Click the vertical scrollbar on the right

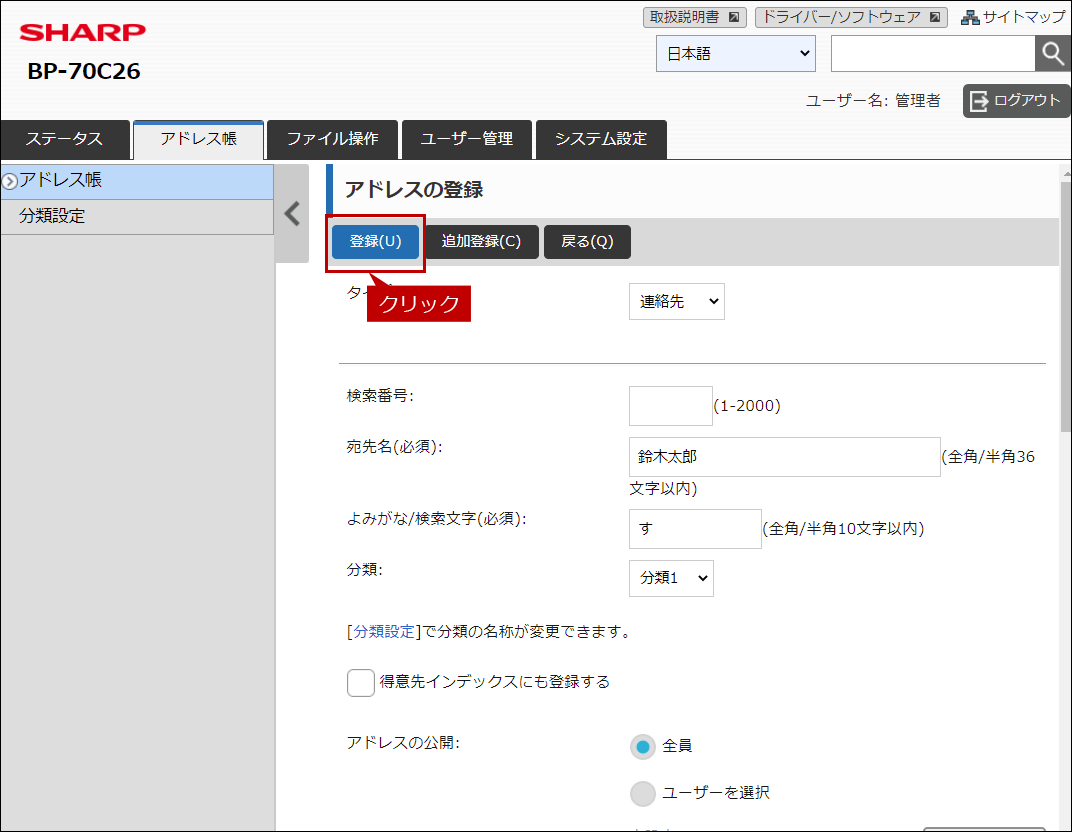tap(1066, 306)
